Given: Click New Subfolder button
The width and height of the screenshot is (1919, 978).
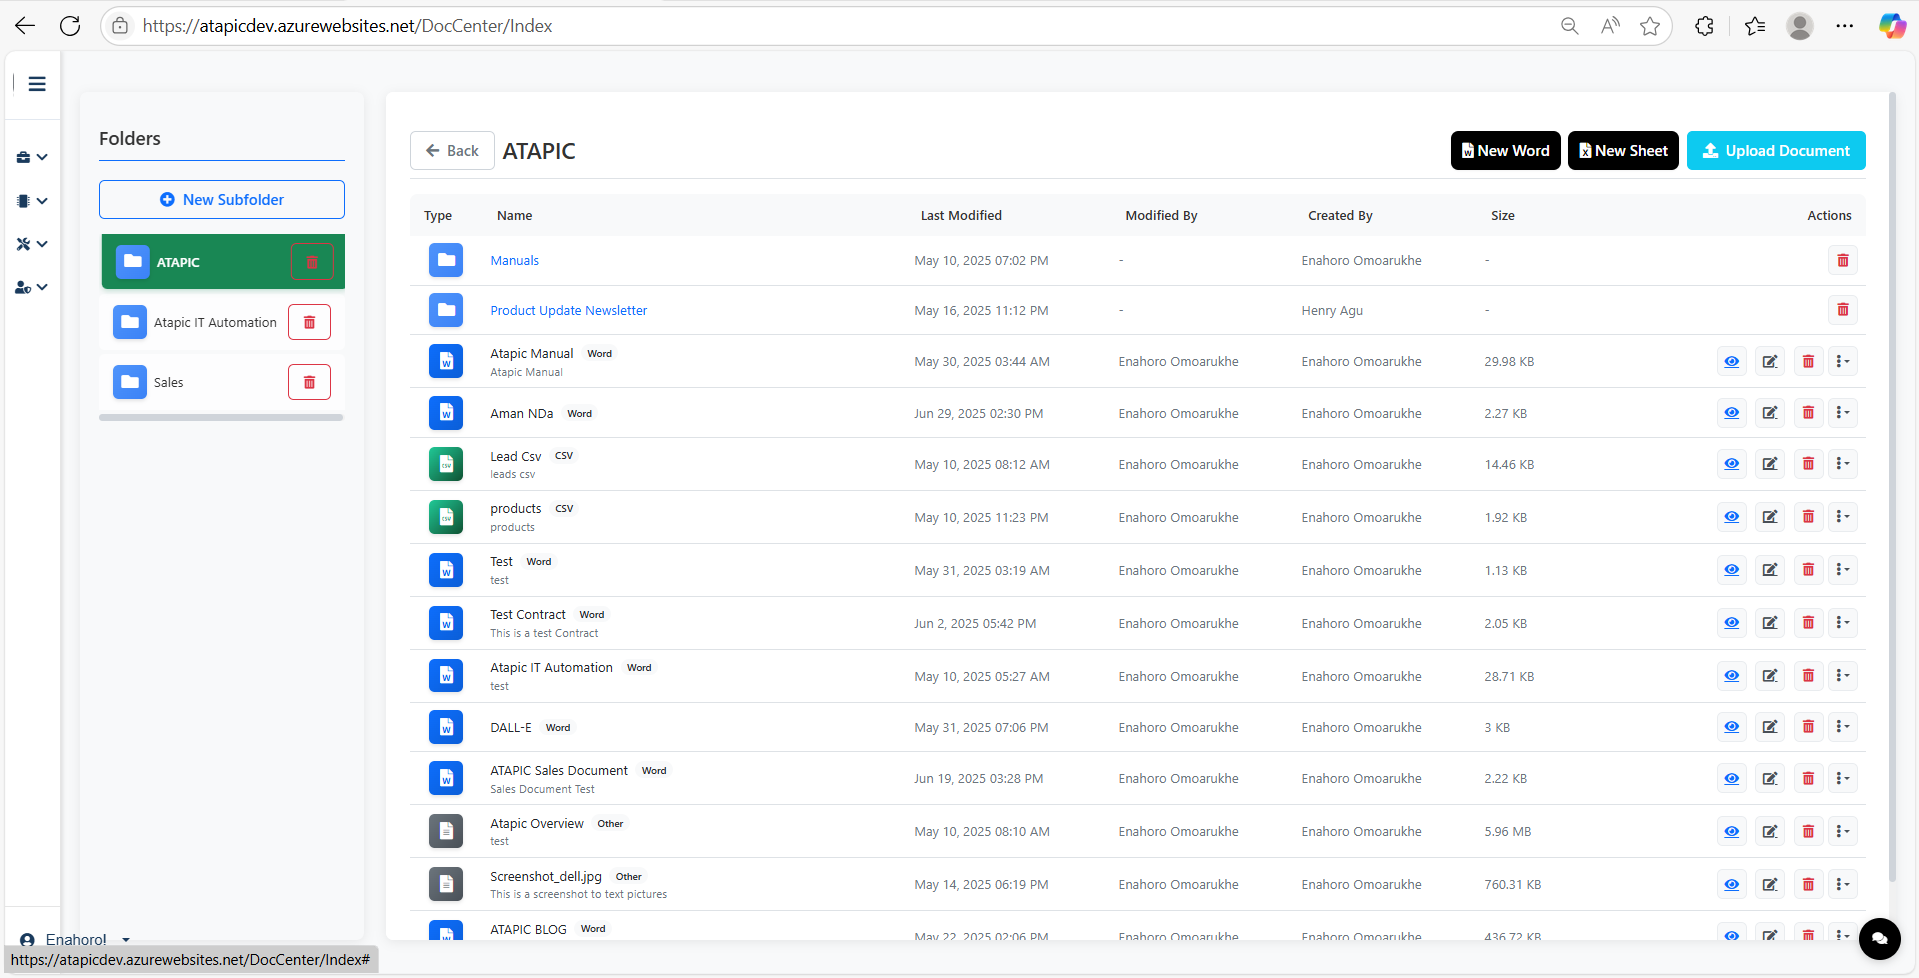Looking at the screenshot, I should point(222,200).
